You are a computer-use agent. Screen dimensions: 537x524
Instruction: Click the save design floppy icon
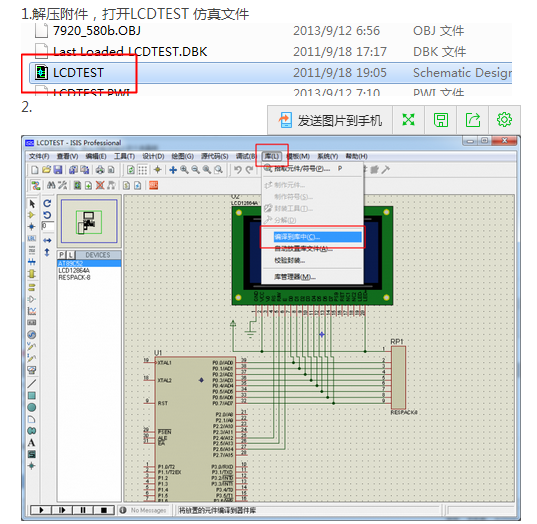pos(58,170)
